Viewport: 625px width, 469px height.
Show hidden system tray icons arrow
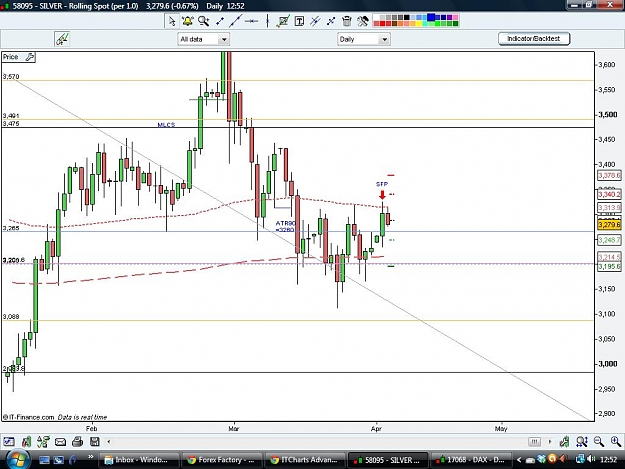pos(519,460)
